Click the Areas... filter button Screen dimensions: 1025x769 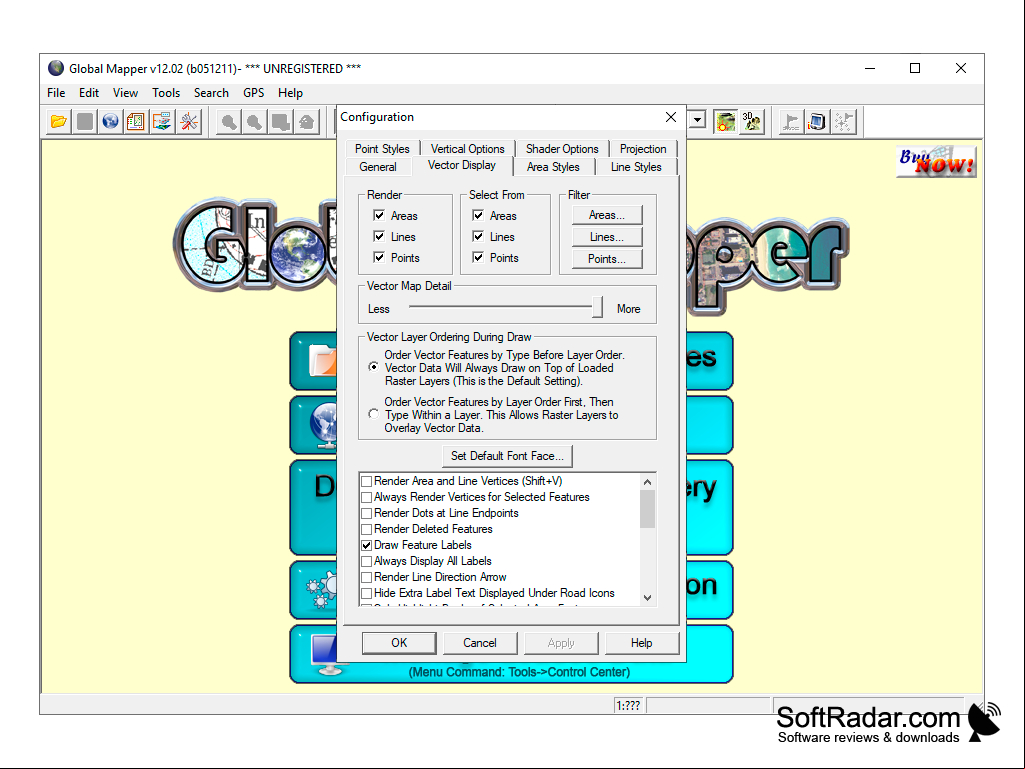607,215
